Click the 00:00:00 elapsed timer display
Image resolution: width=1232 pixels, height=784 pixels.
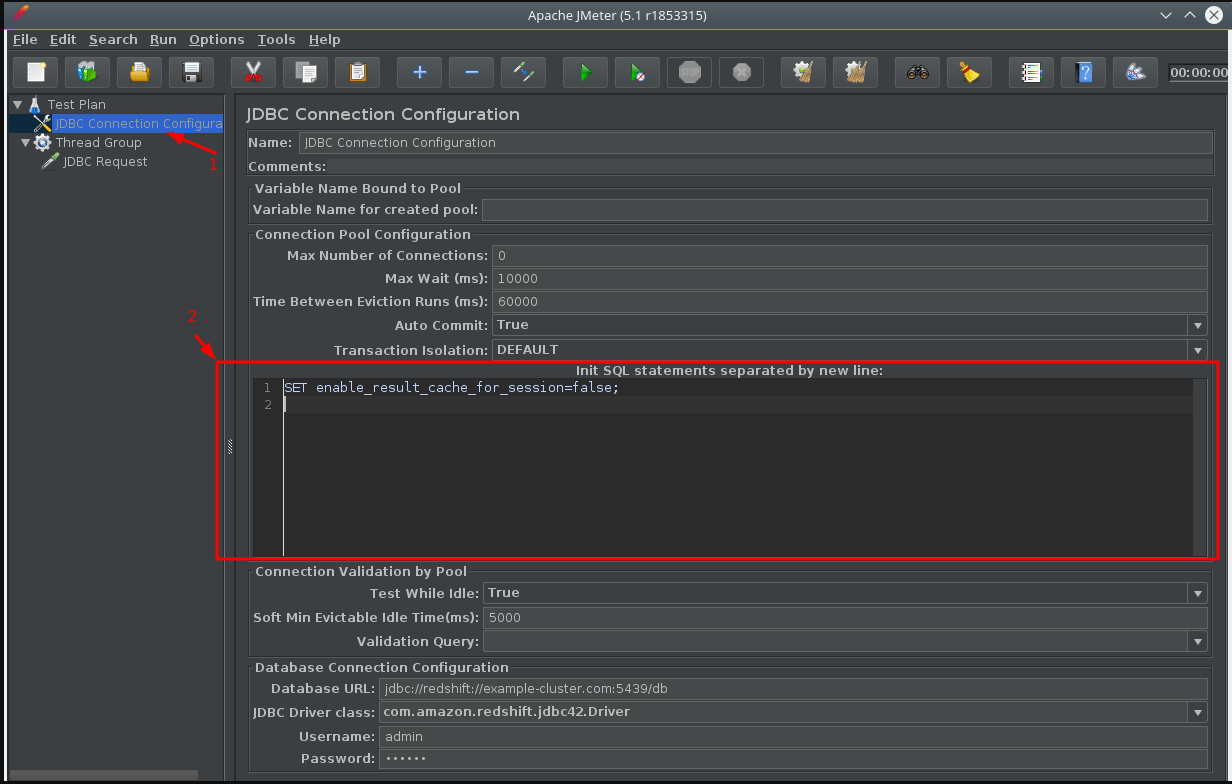coord(1199,73)
